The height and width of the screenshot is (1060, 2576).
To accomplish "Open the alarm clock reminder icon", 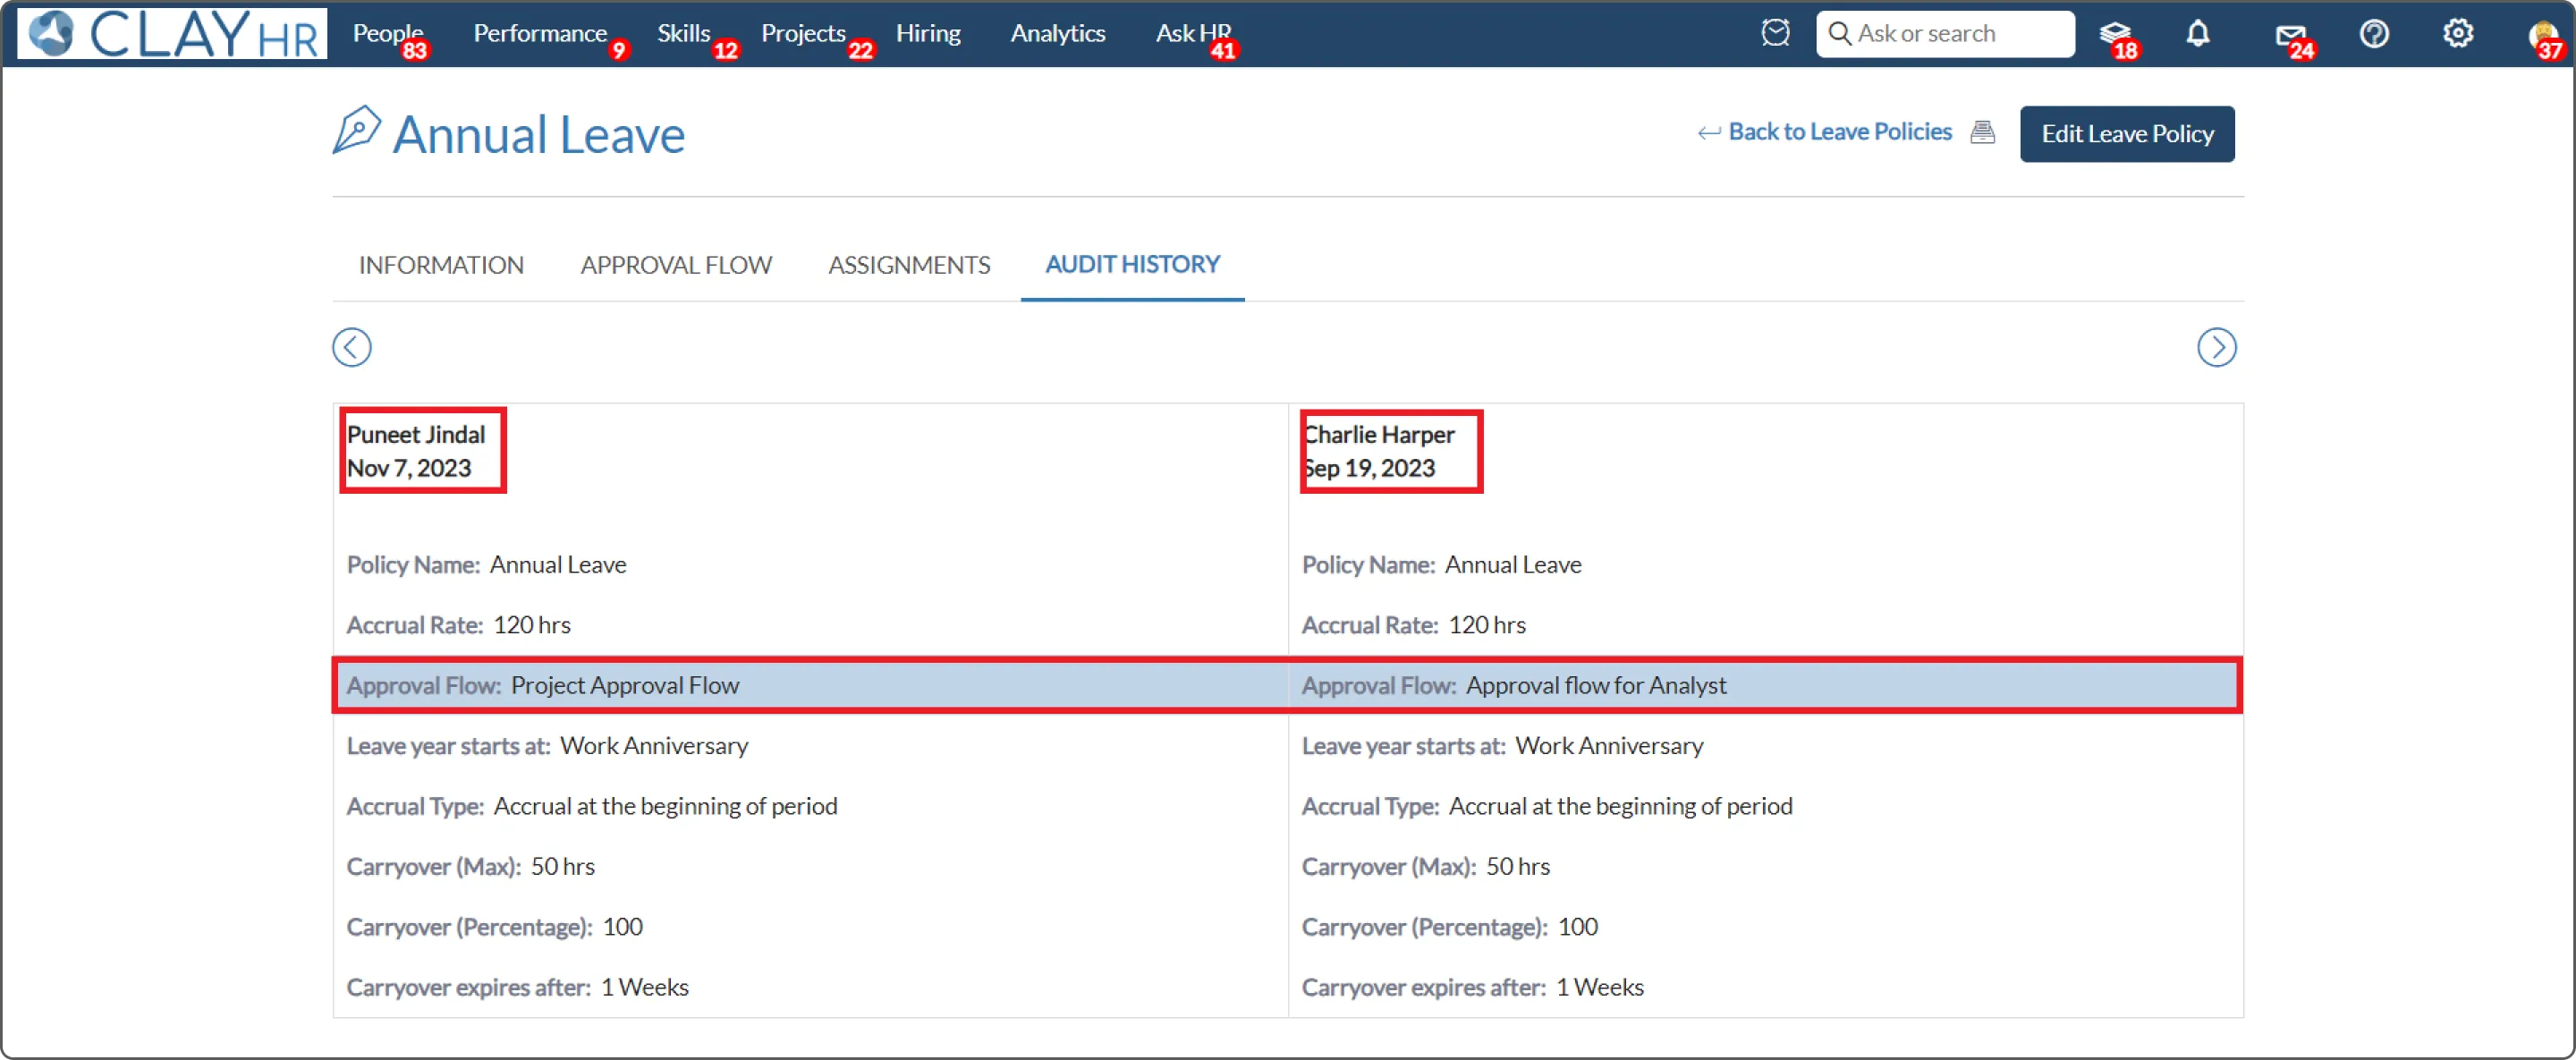I will pyautogui.click(x=1775, y=33).
